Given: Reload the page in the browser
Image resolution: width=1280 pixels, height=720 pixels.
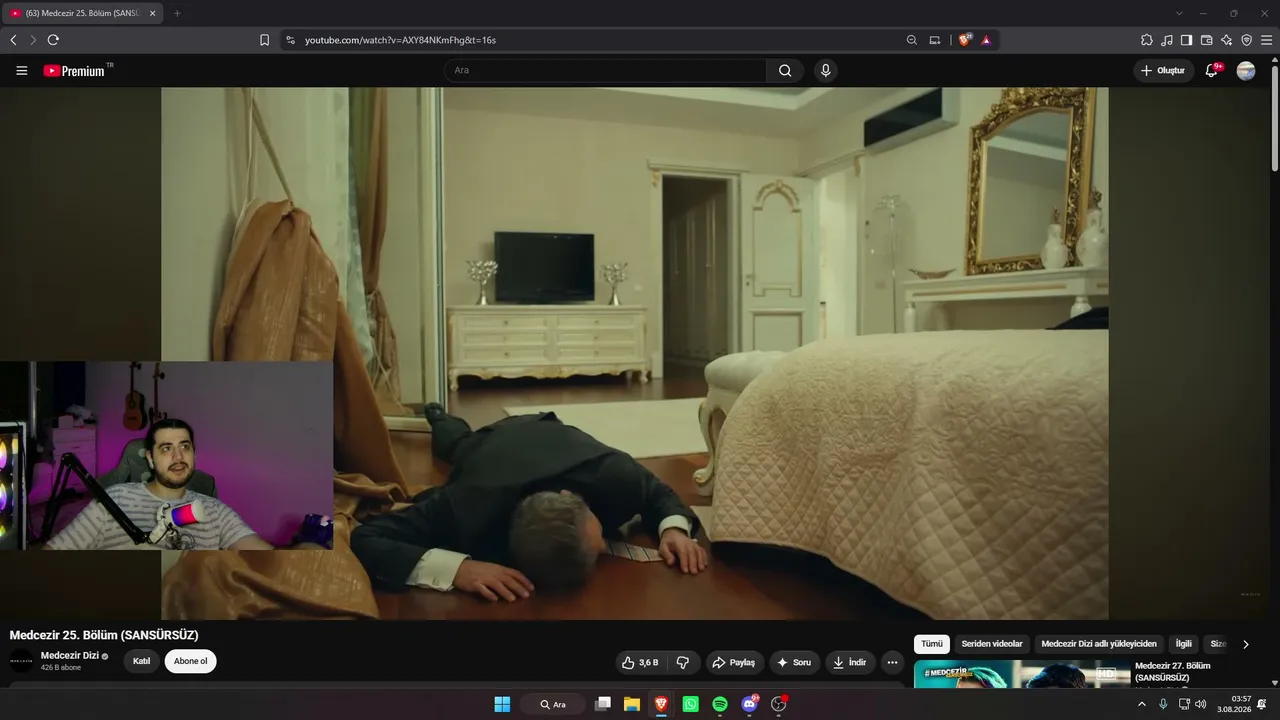Looking at the screenshot, I should (53, 40).
